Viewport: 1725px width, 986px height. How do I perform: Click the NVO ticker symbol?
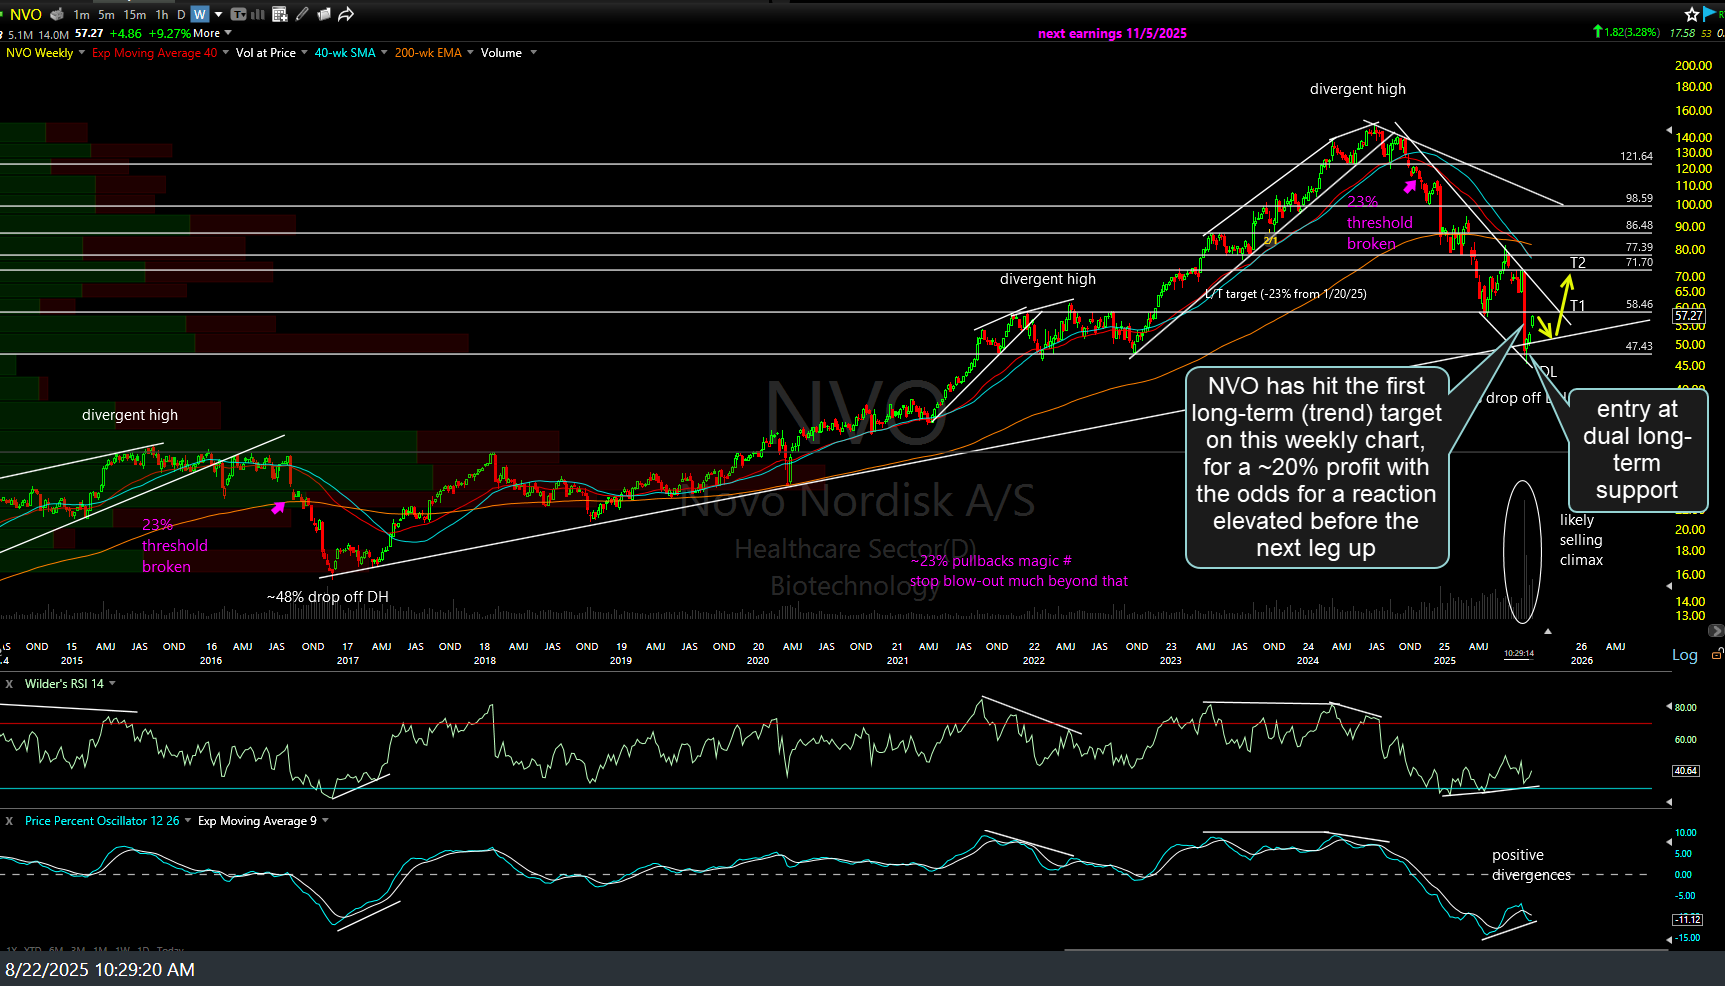(x=26, y=14)
